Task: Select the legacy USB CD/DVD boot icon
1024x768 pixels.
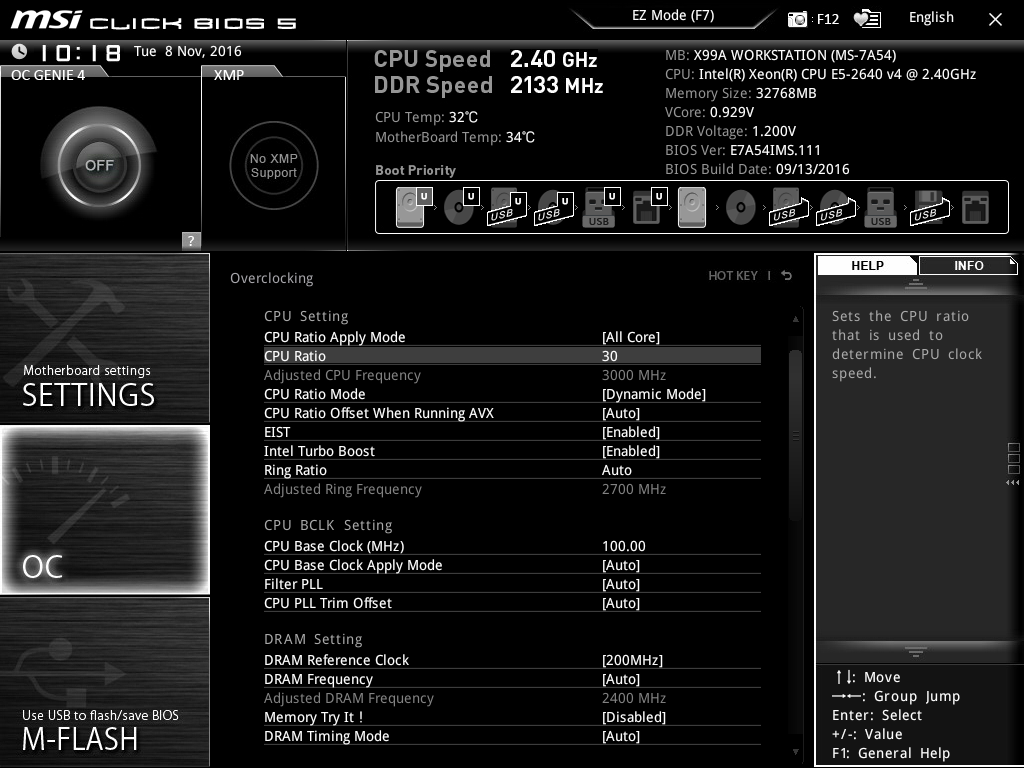Action: point(835,207)
